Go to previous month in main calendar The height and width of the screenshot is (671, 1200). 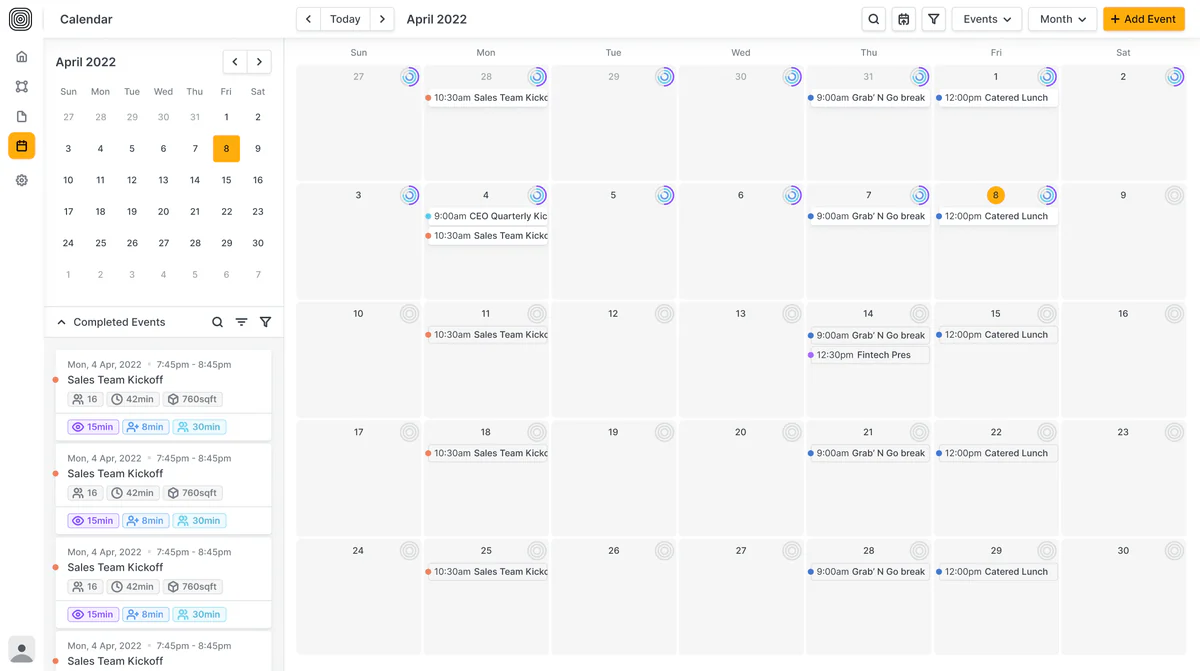[x=308, y=19]
